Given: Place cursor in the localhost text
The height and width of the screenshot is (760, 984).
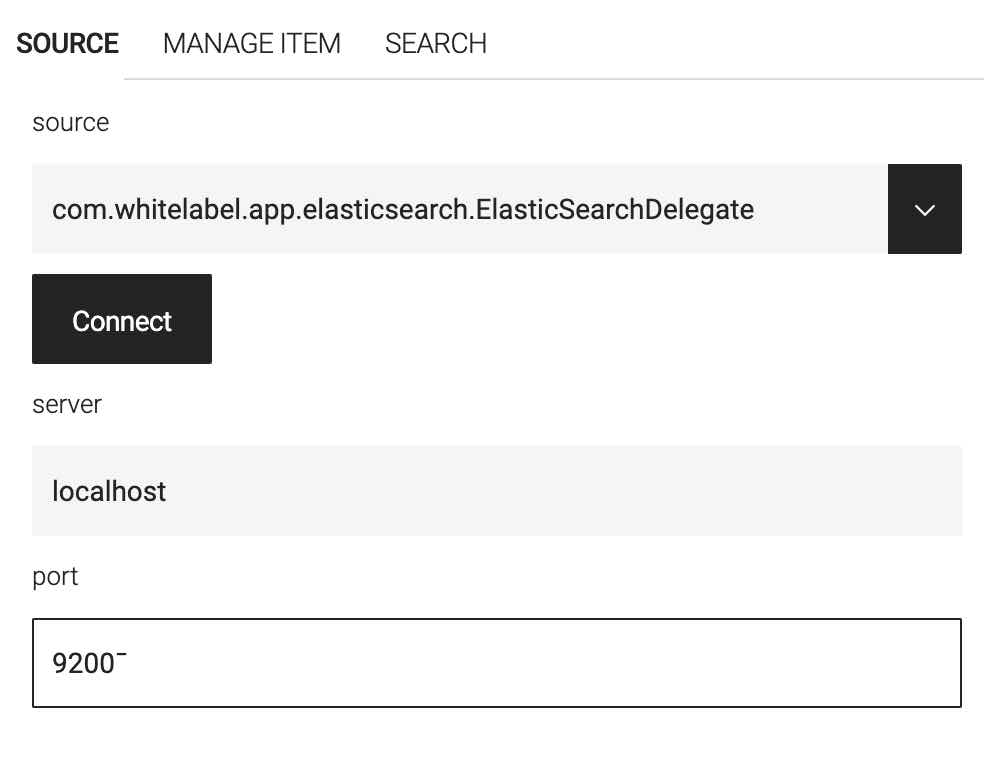Looking at the screenshot, I should point(109,491).
